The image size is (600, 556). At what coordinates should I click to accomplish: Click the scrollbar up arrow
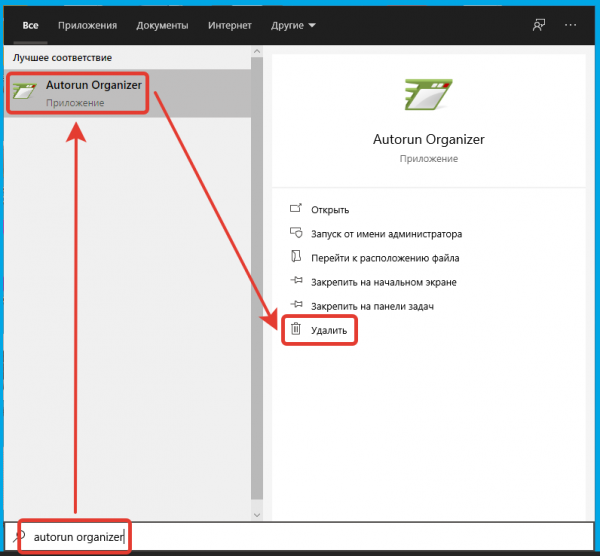coord(257,51)
